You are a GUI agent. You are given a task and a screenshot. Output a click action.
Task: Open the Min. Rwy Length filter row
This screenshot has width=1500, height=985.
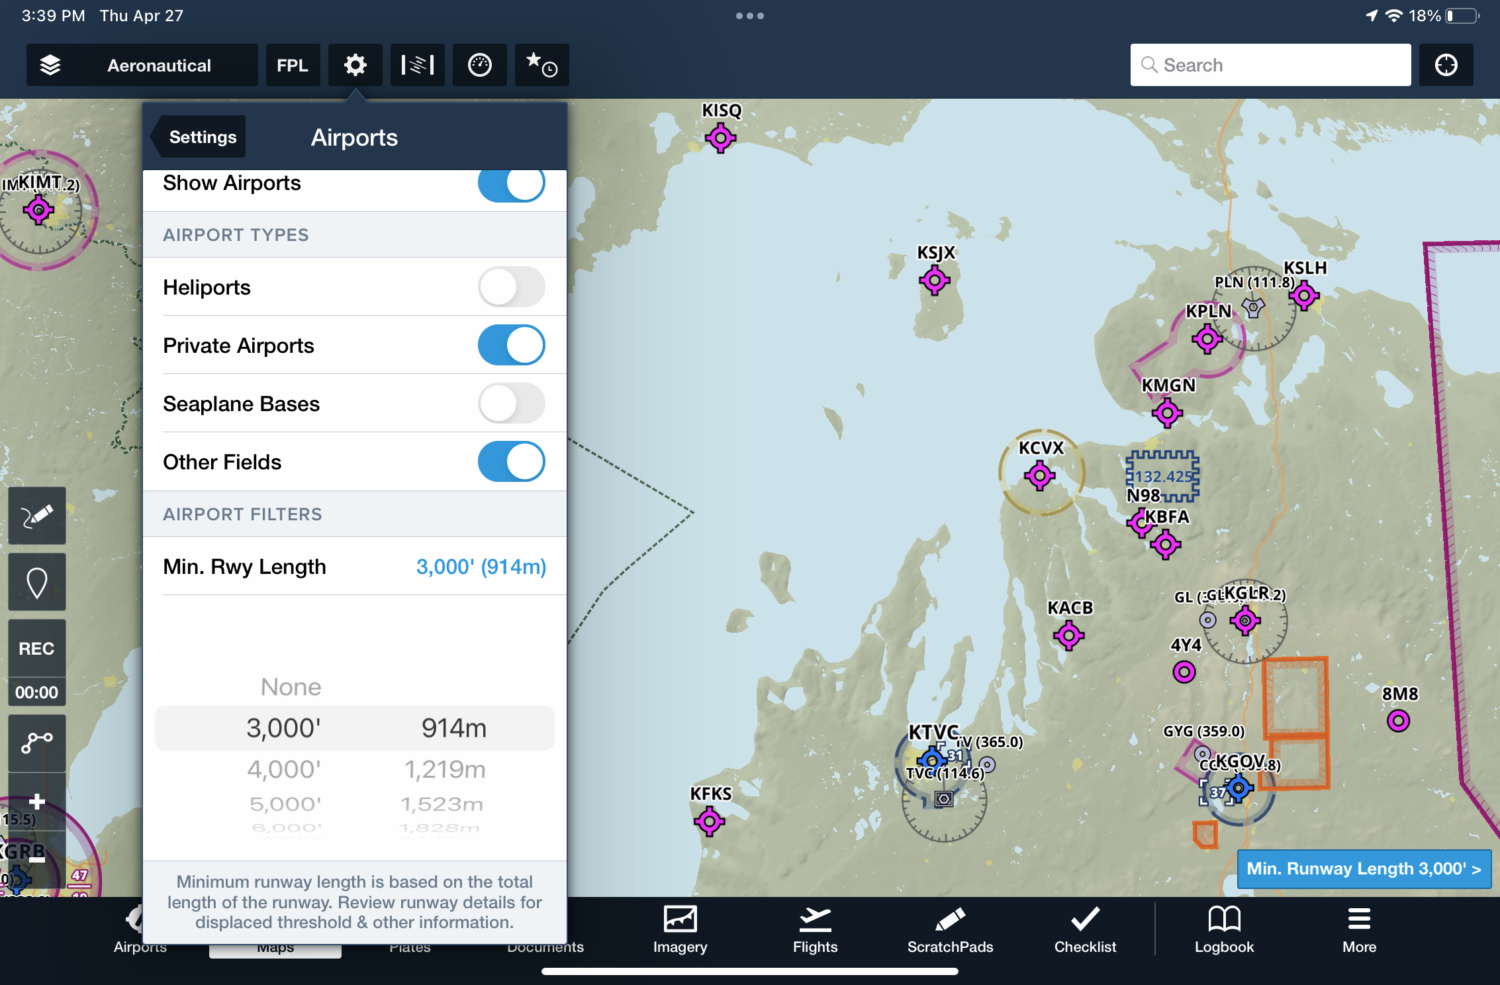click(354, 566)
